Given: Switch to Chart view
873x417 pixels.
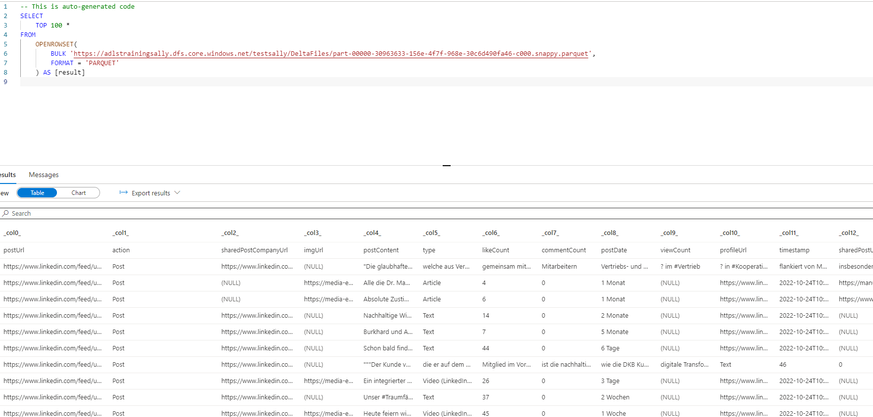Looking at the screenshot, I should [x=79, y=193].
